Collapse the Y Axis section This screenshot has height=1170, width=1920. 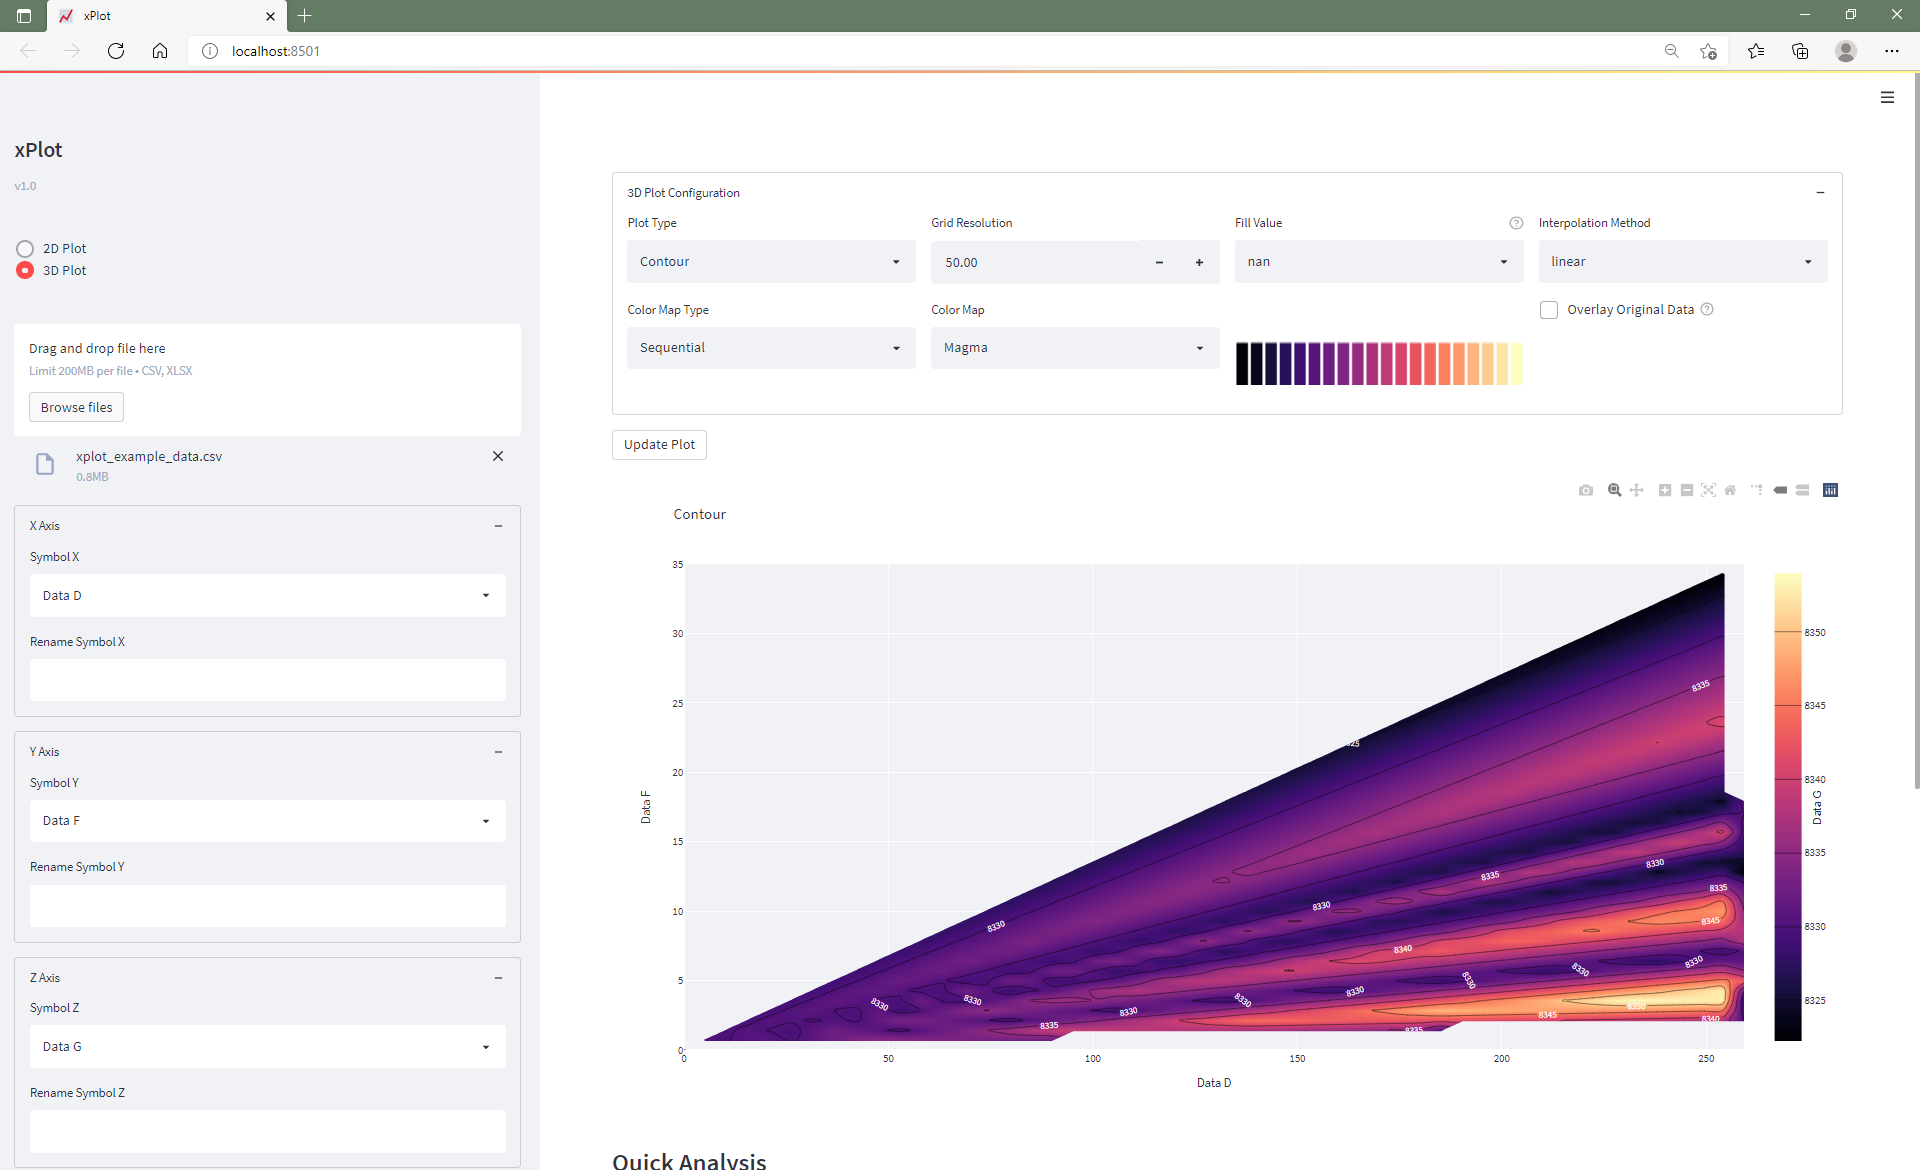(498, 752)
